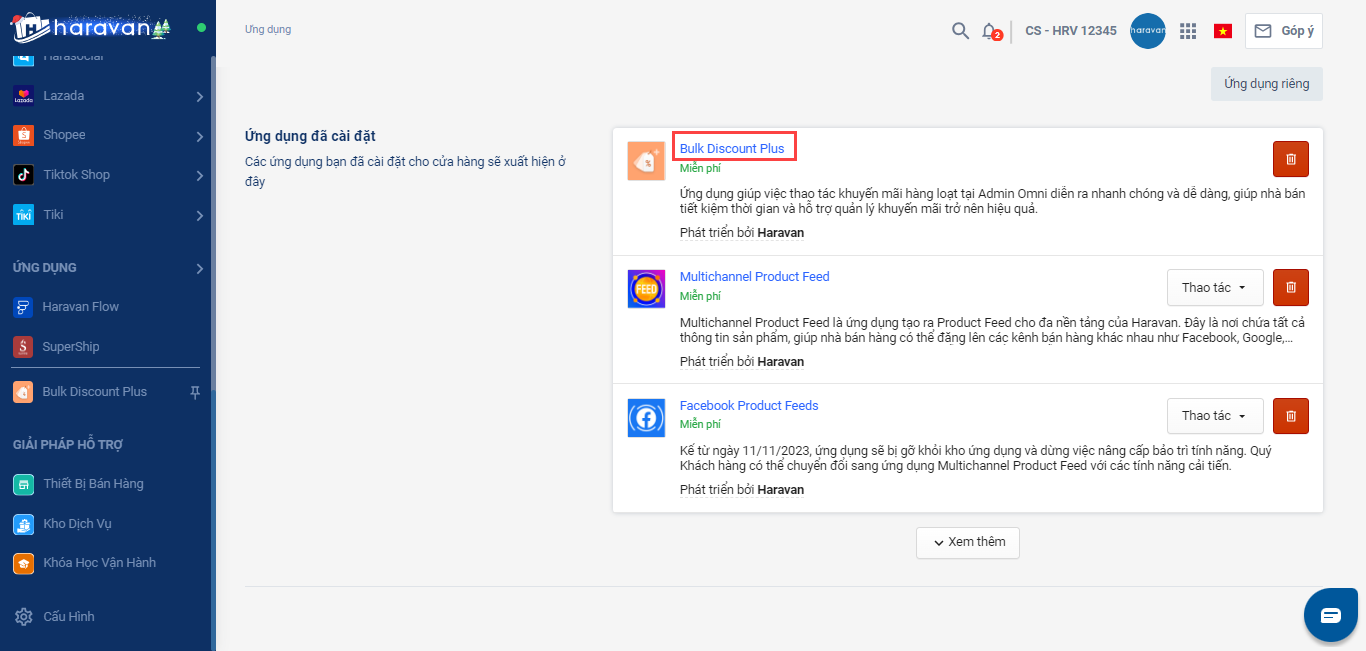The height and width of the screenshot is (651, 1366).
Task: Click the Multichannel Product Feed app thumbnail
Action: click(646, 289)
